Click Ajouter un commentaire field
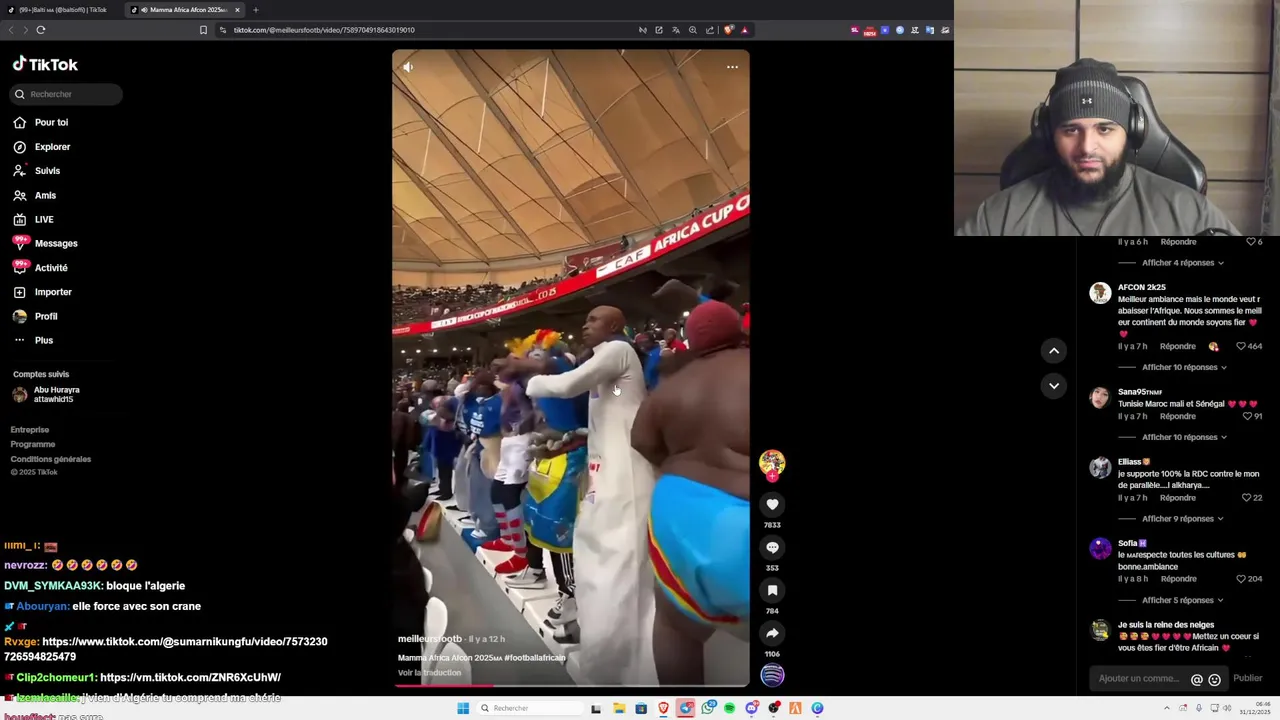Screen dimensions: 1280x720 click(1140, 679)
